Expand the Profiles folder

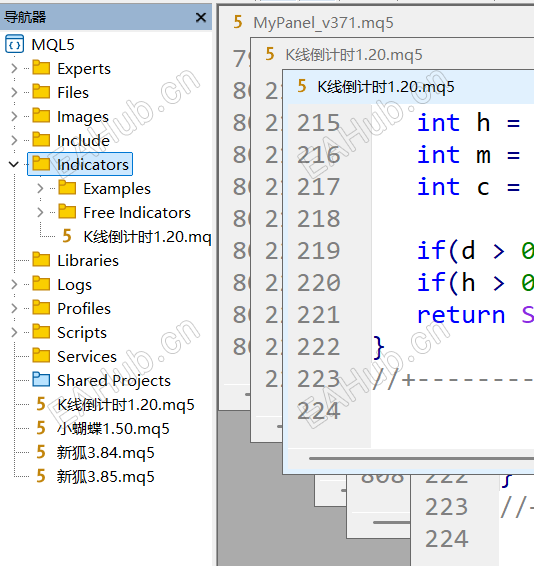(x=14, y=308)
